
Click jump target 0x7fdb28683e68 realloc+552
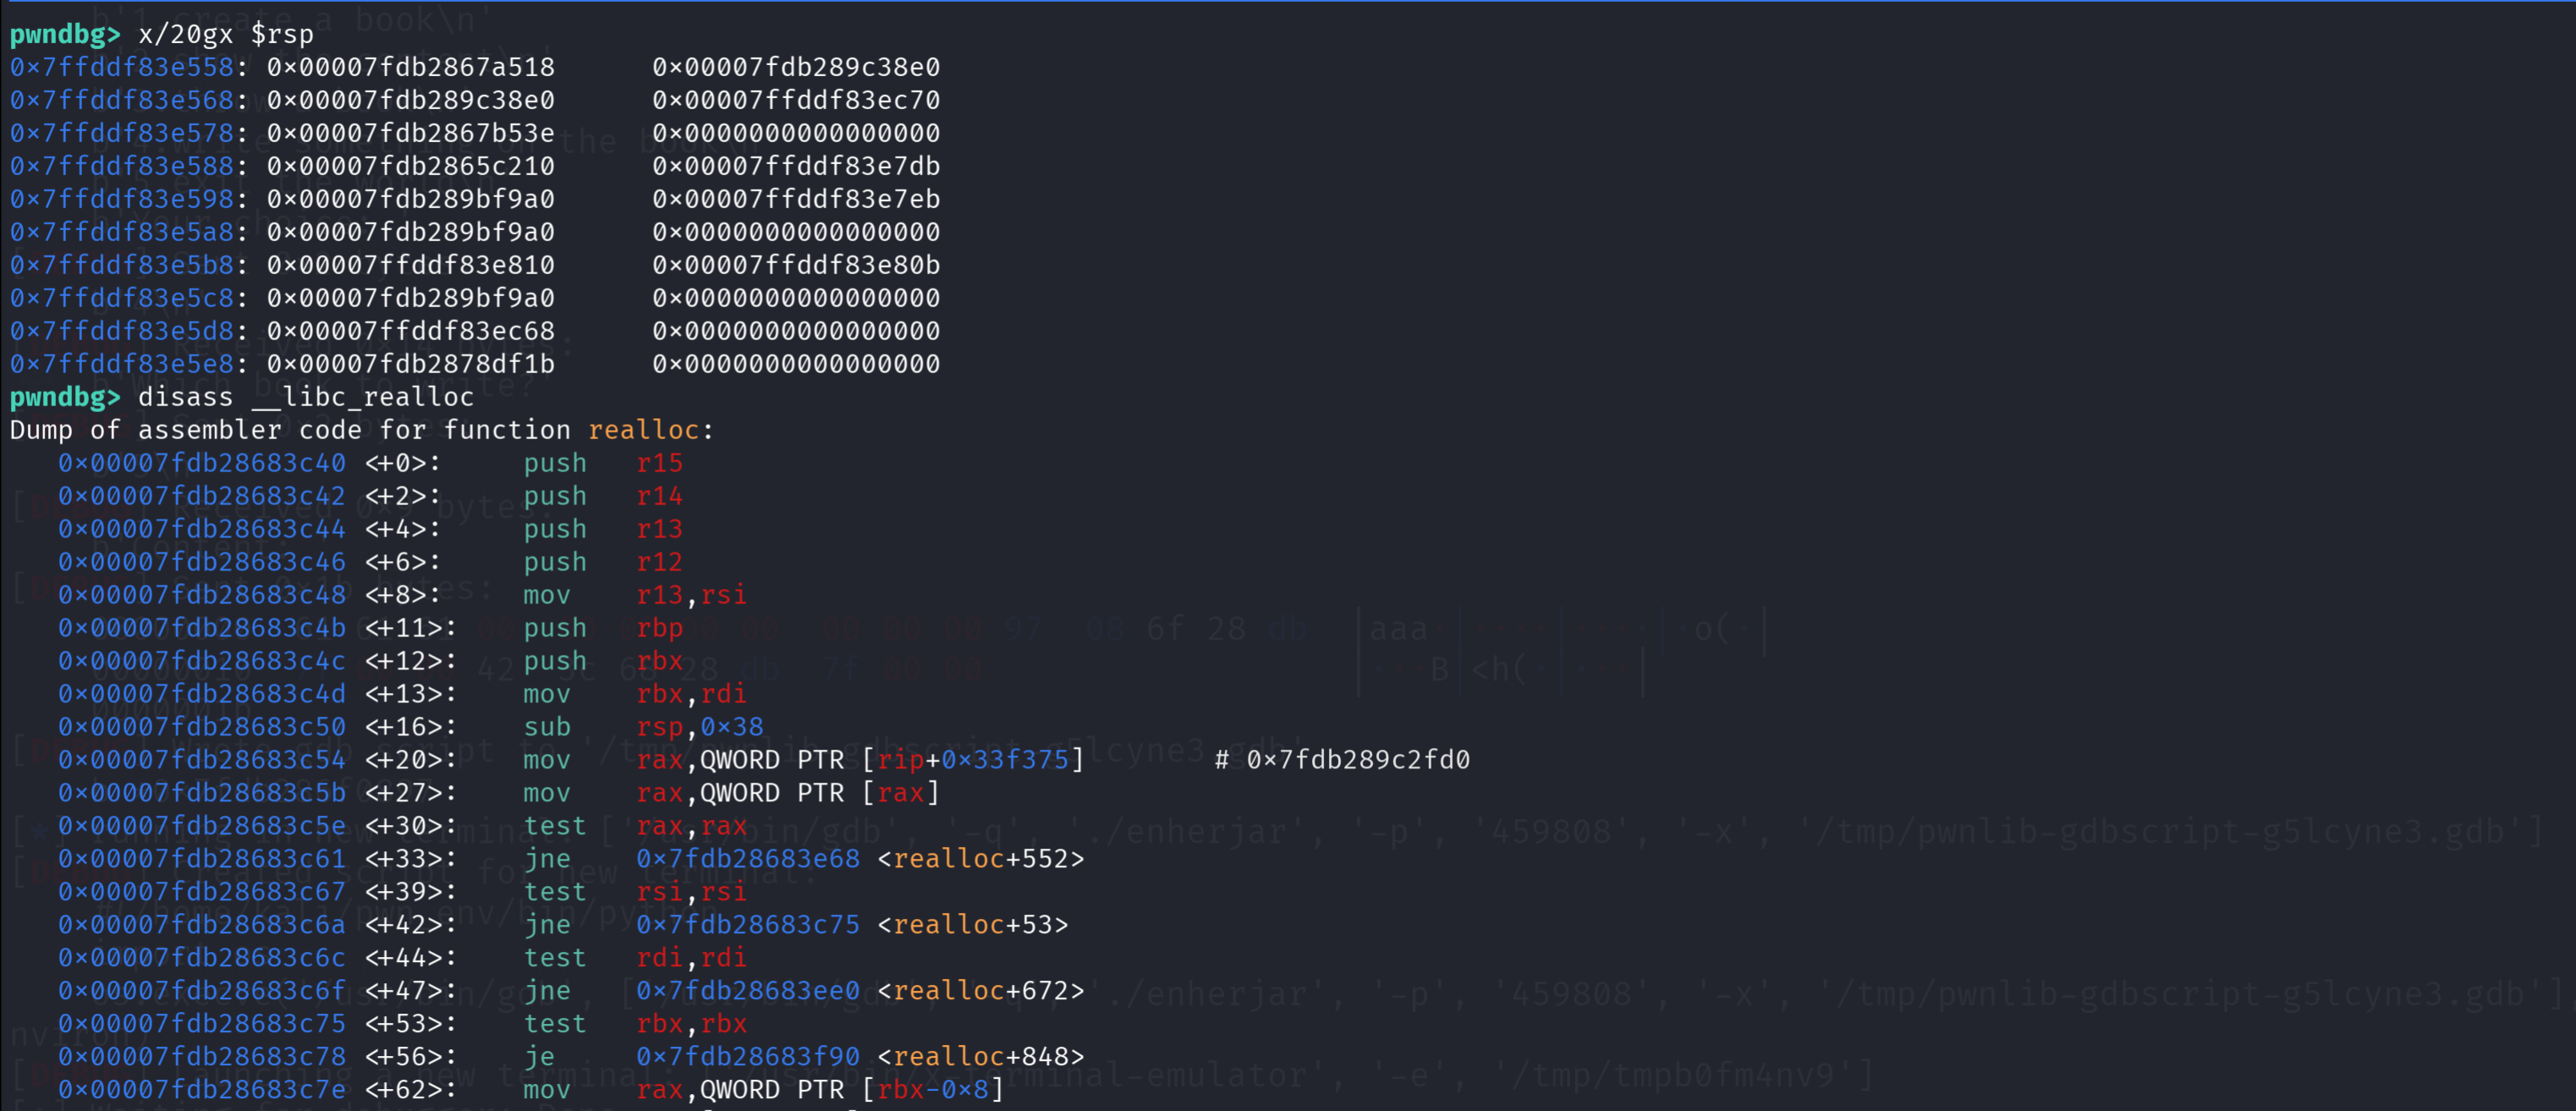(x=860, y=859)
